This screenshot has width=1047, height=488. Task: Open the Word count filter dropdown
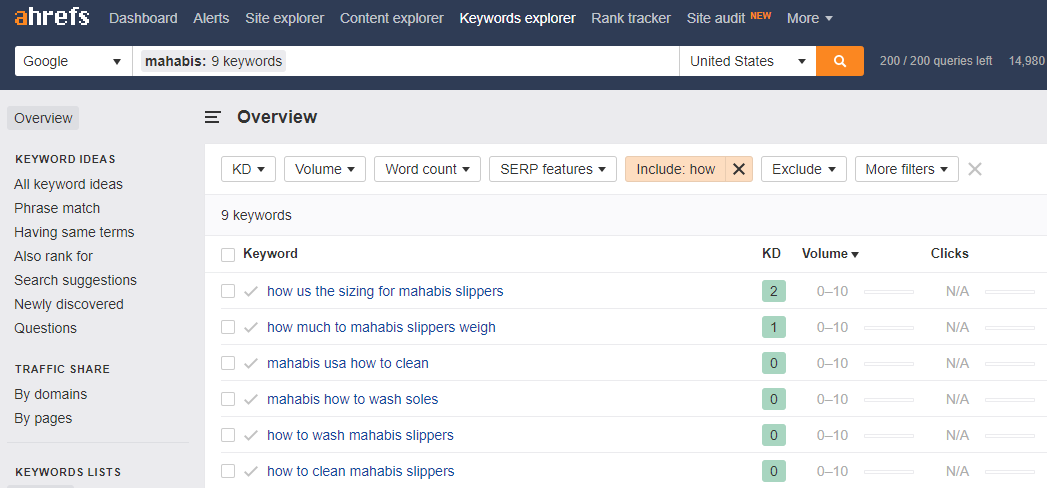click(x=427, y=169)
